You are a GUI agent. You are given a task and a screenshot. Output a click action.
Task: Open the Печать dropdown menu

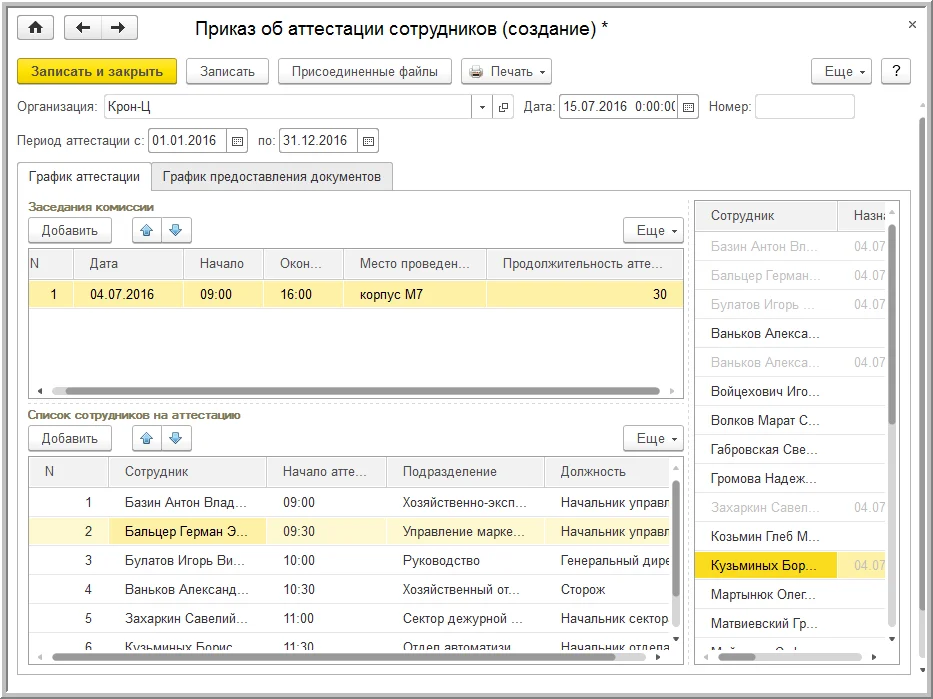point(507,72)
